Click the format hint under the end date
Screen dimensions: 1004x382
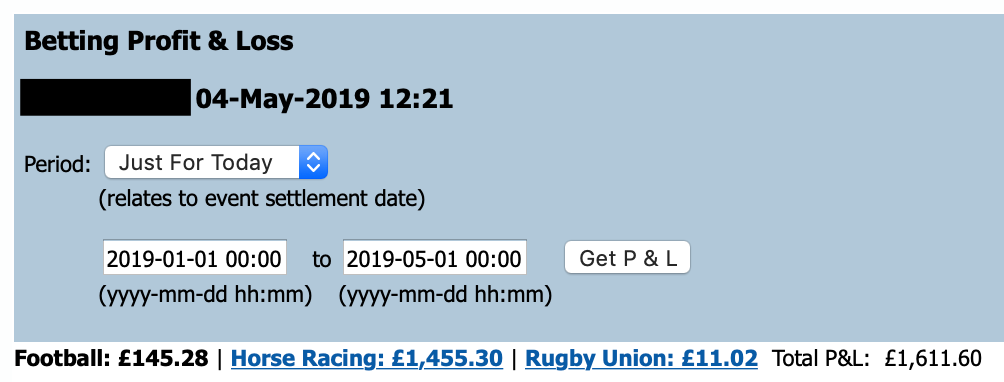445,295
